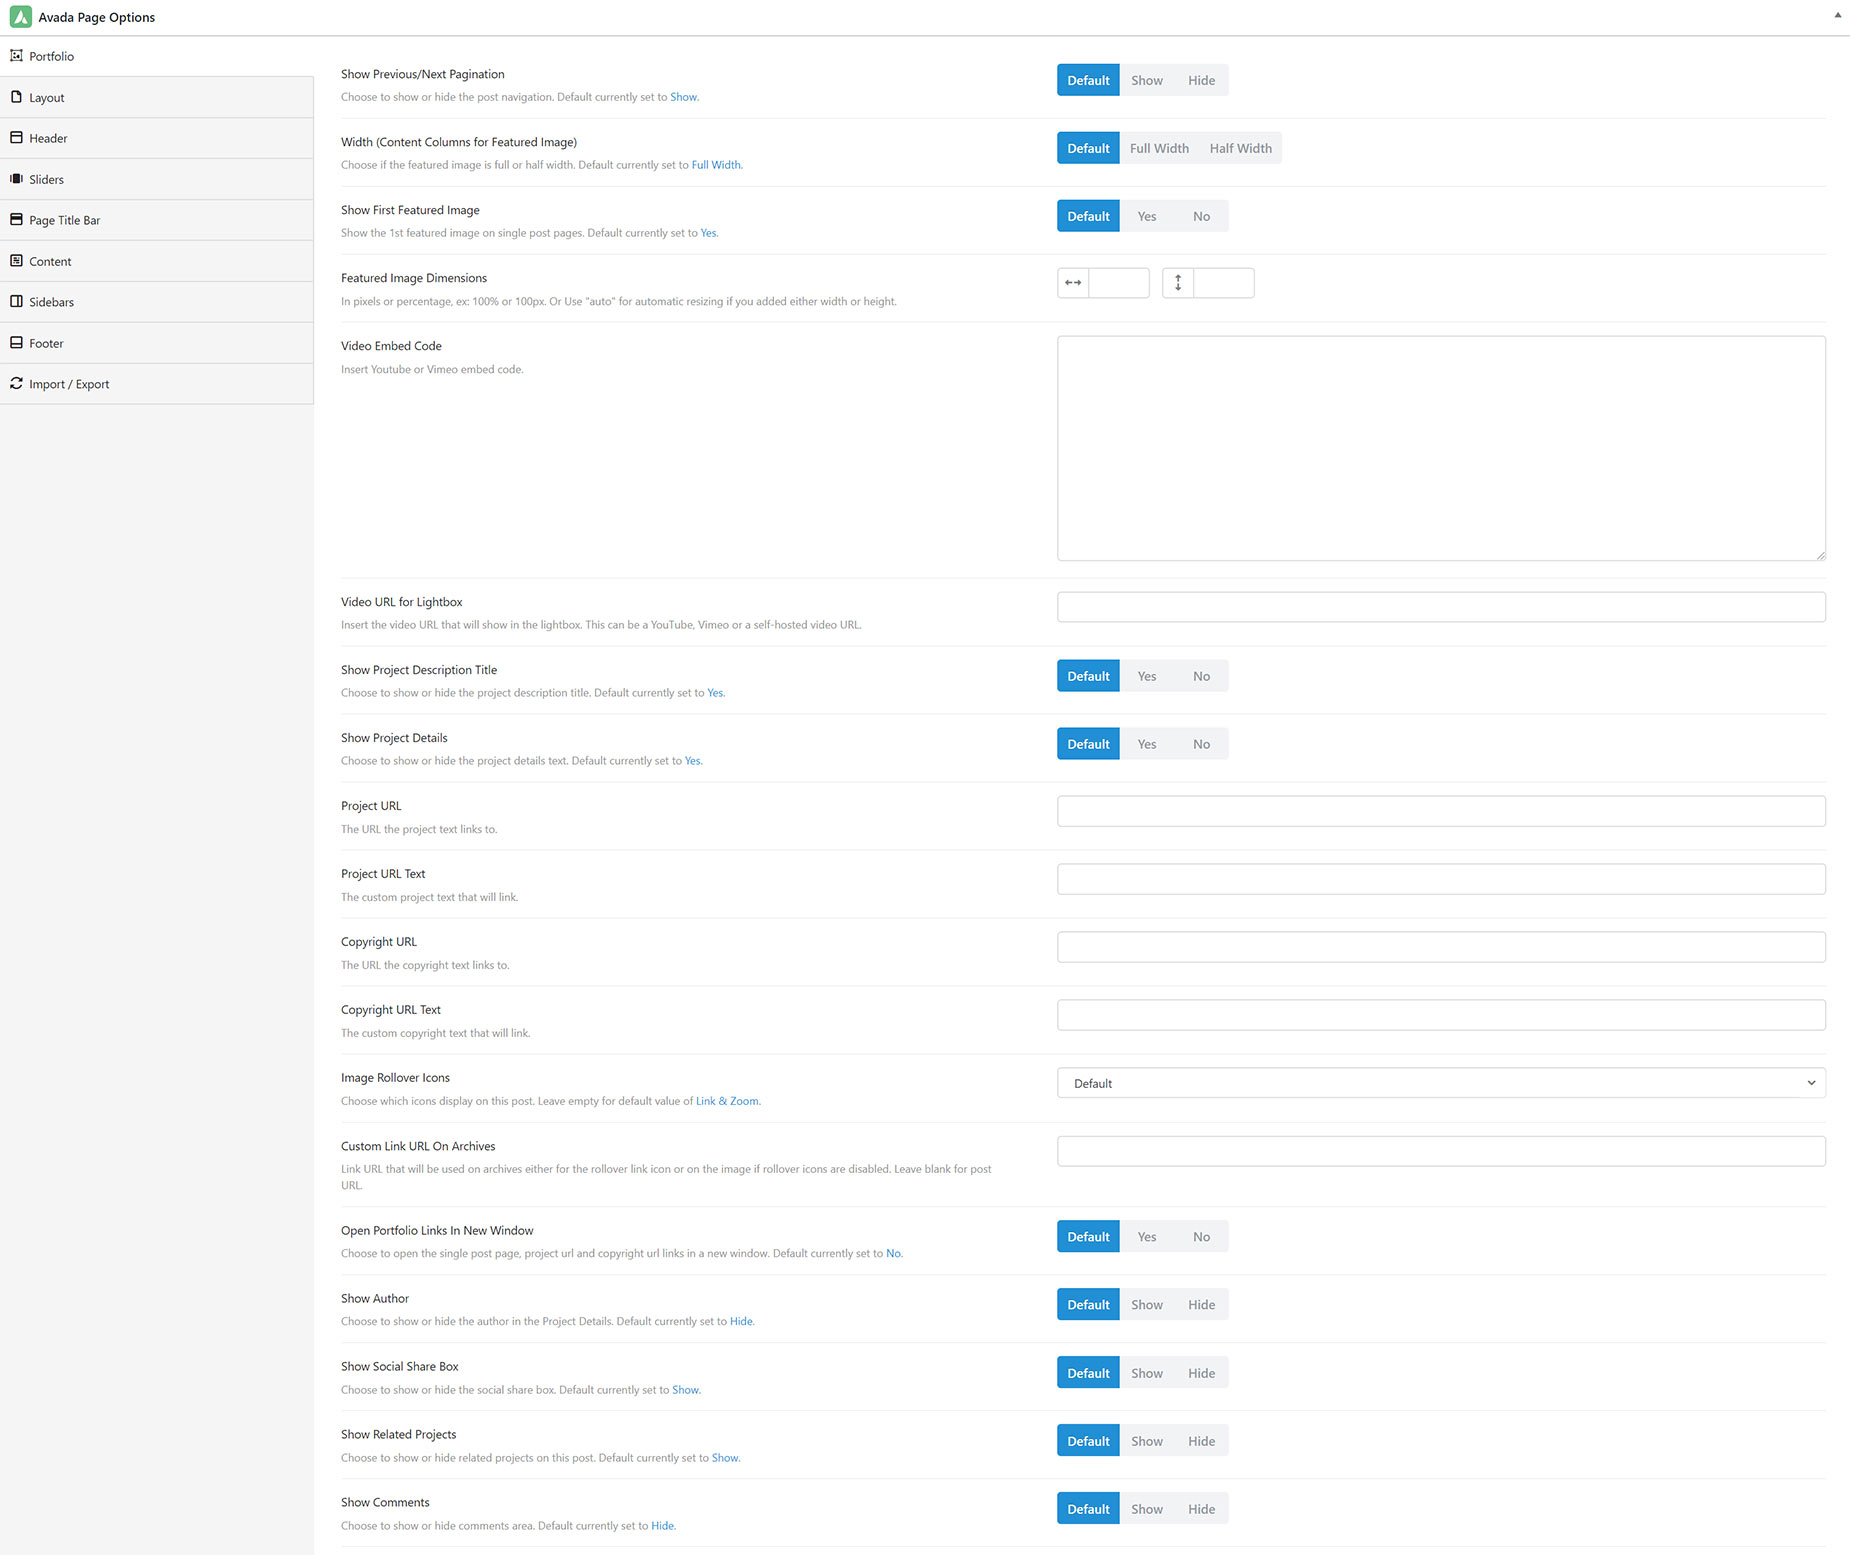1850x1555 pixels.
Task: Open the new window default No link
Action: click(x=893, y=1253)
